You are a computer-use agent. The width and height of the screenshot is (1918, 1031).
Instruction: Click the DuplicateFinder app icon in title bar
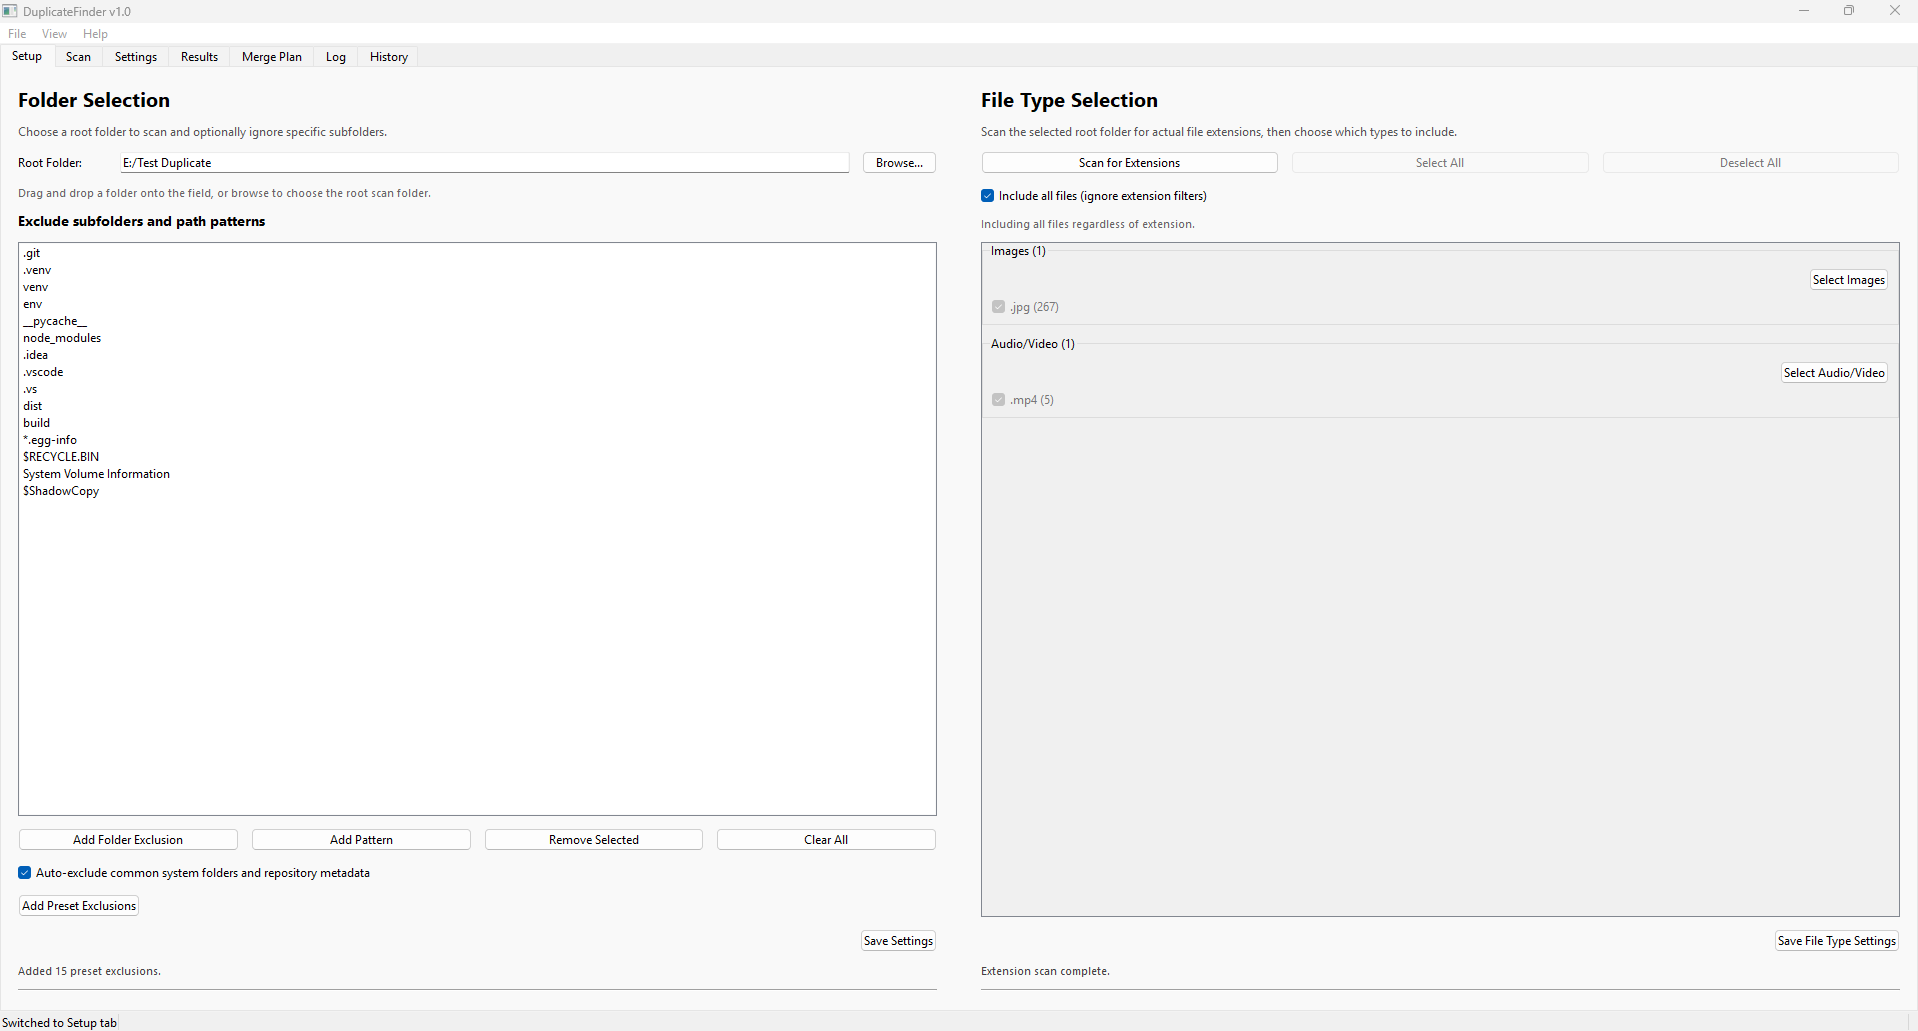(x=10, y=11)
